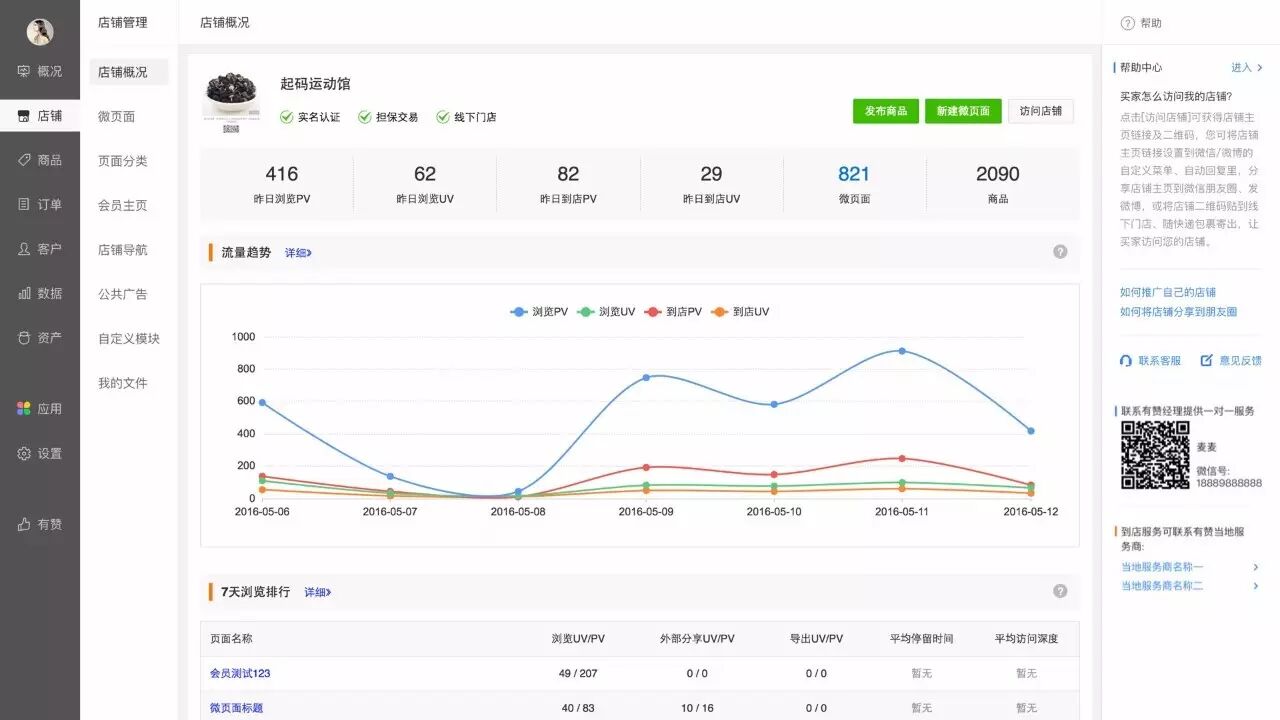Open 流量趋势 详细 link

tap(298, 253)
